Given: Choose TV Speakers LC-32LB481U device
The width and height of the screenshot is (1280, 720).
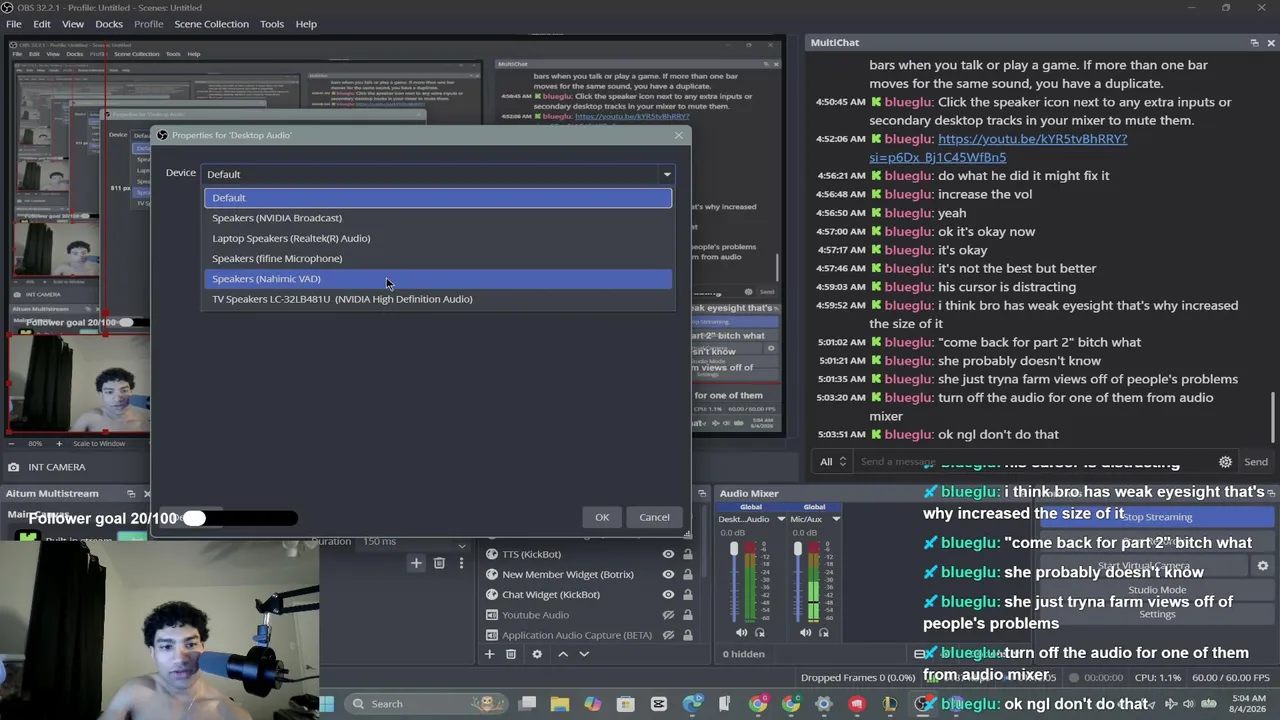Looking at the screenshot, I should click(x=438, y=299).
